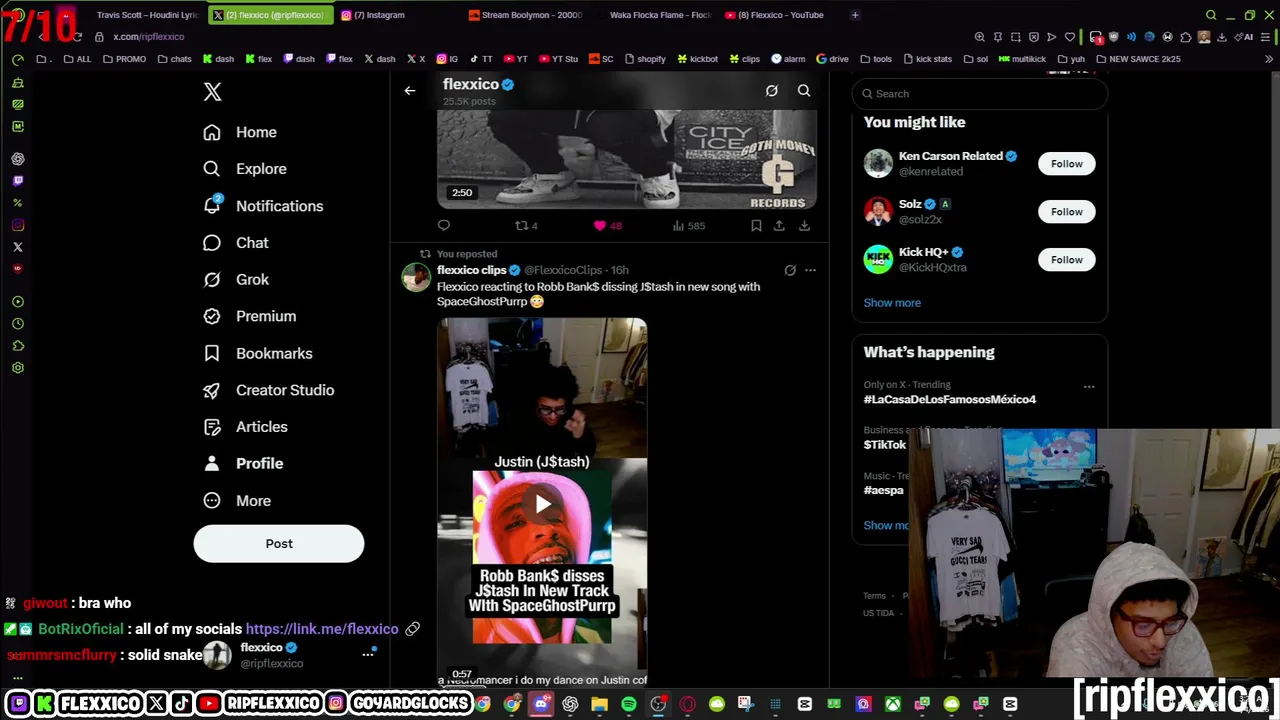Share the post with the 2:50 video

pyautogui.click(x=779, y=226)
